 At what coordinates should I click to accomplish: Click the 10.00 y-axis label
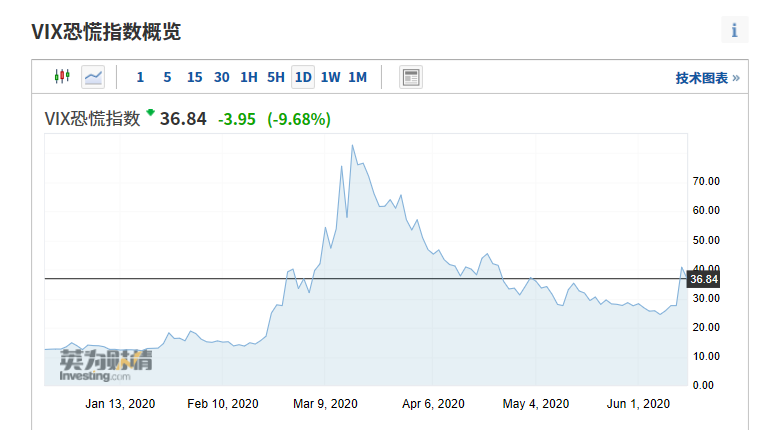click(x=706, y=356)
